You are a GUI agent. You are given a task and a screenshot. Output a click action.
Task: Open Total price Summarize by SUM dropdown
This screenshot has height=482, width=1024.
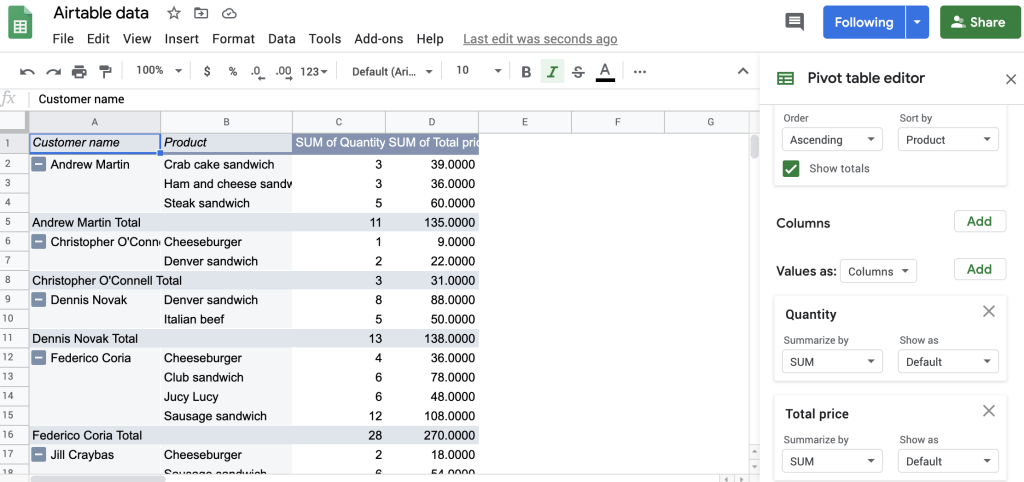coord(832,461)
